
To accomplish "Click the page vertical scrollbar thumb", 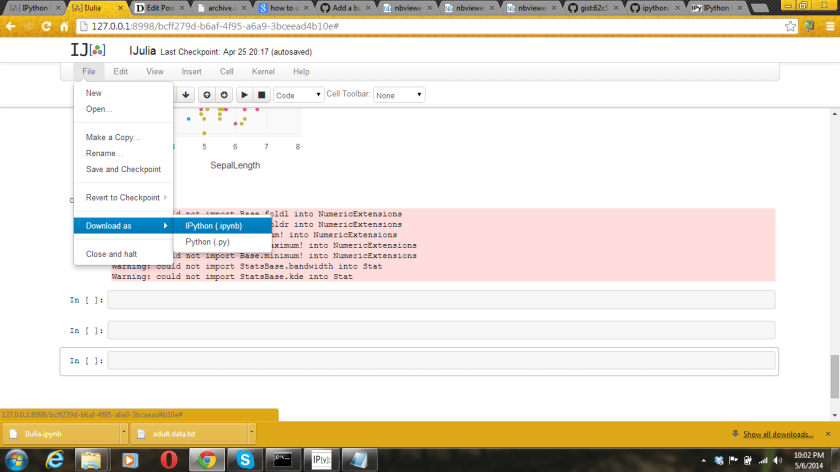I will (835, 376).
